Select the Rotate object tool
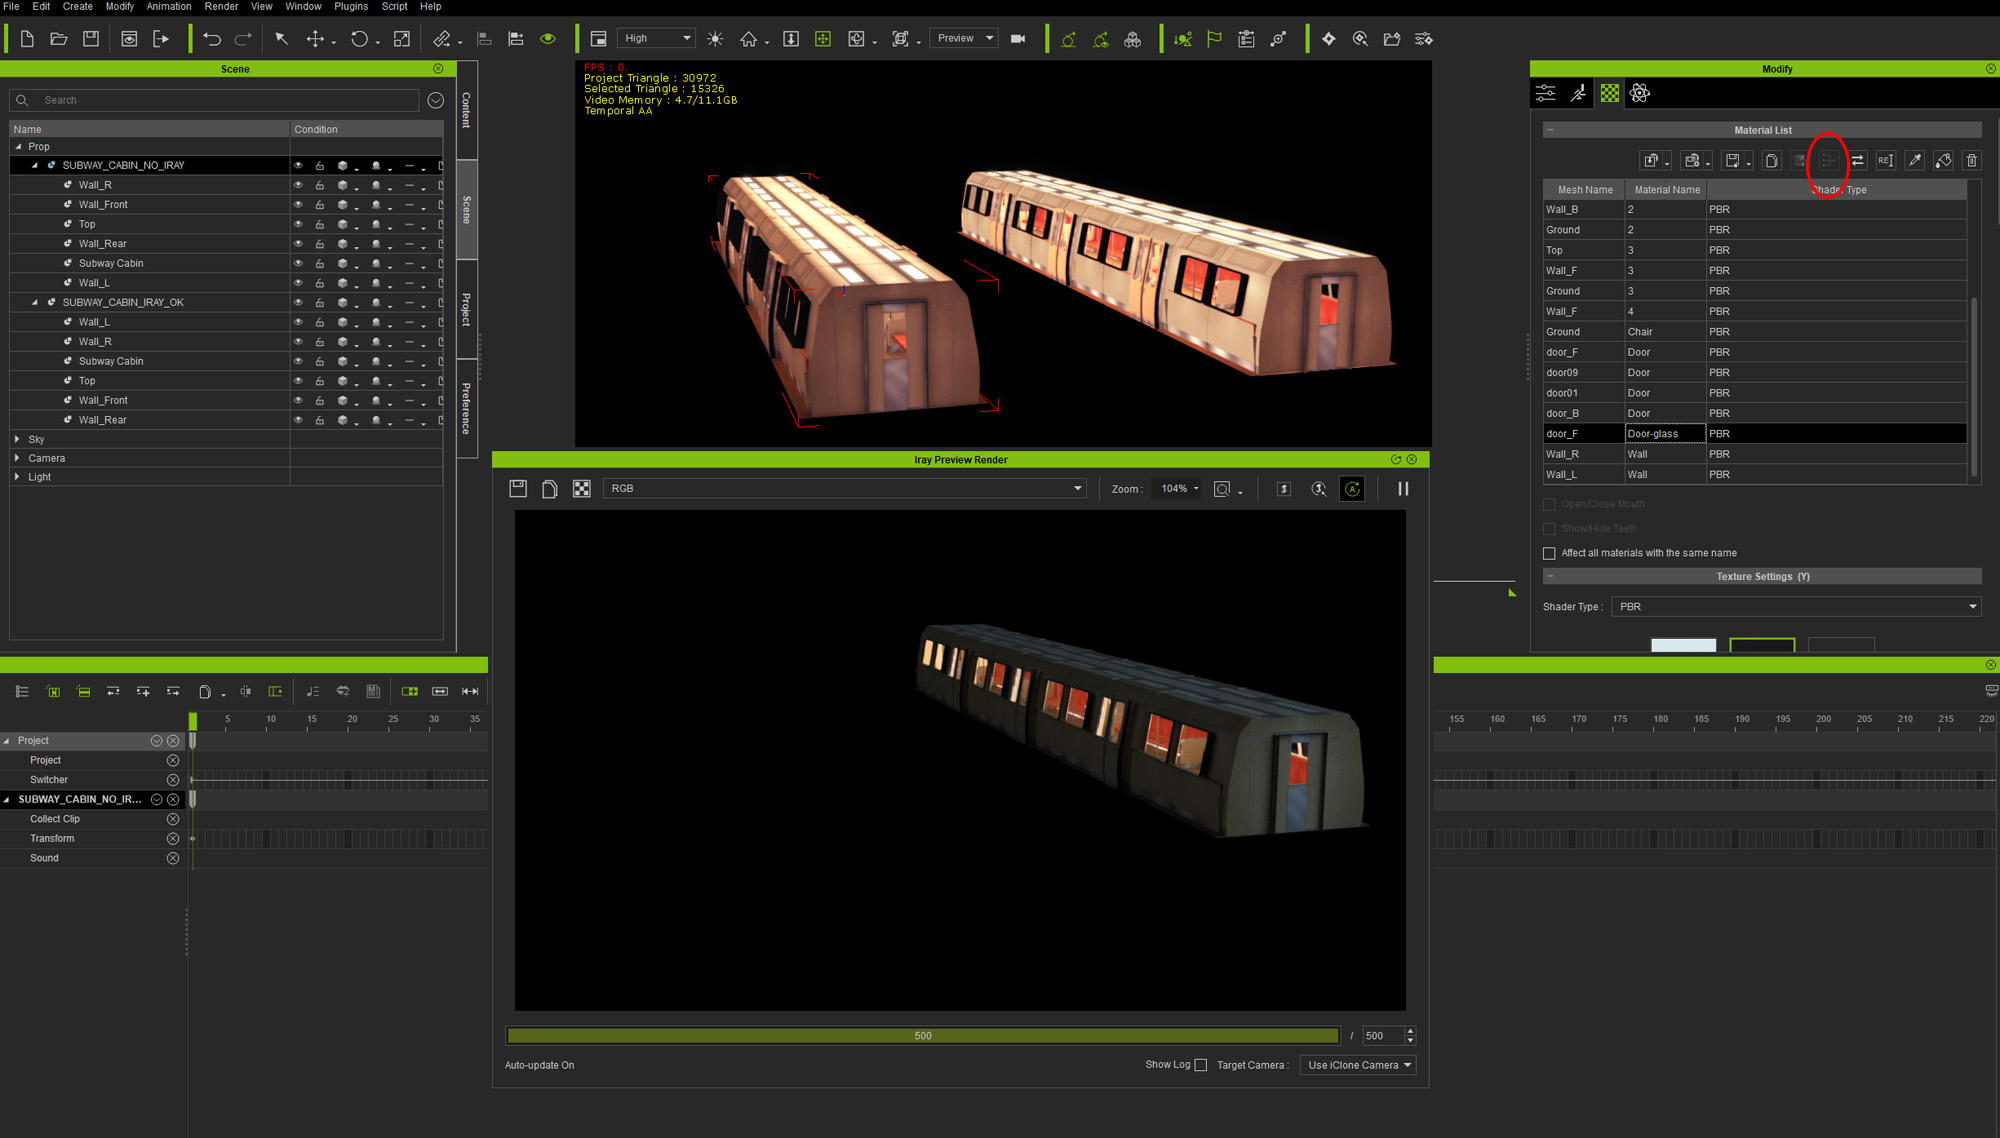The width and height of the screenshot is (2000, 1138). (359, 39)
